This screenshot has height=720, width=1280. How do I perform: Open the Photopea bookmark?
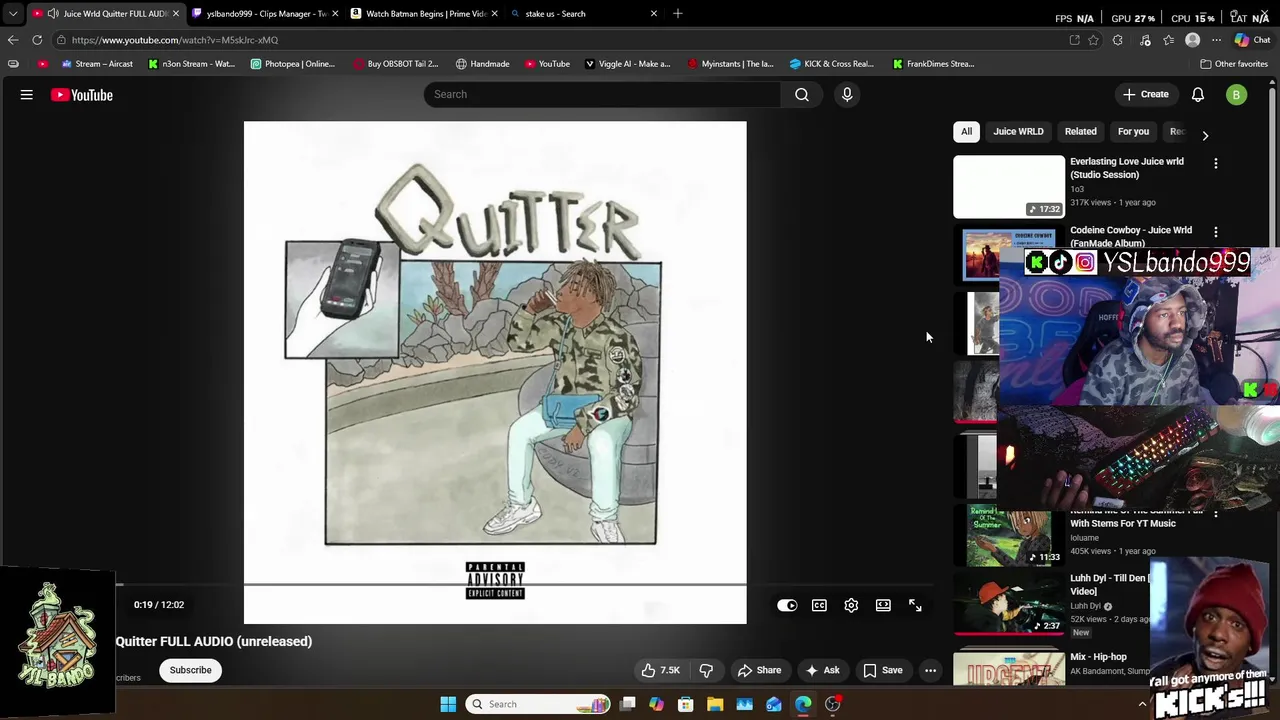[293, 64]
